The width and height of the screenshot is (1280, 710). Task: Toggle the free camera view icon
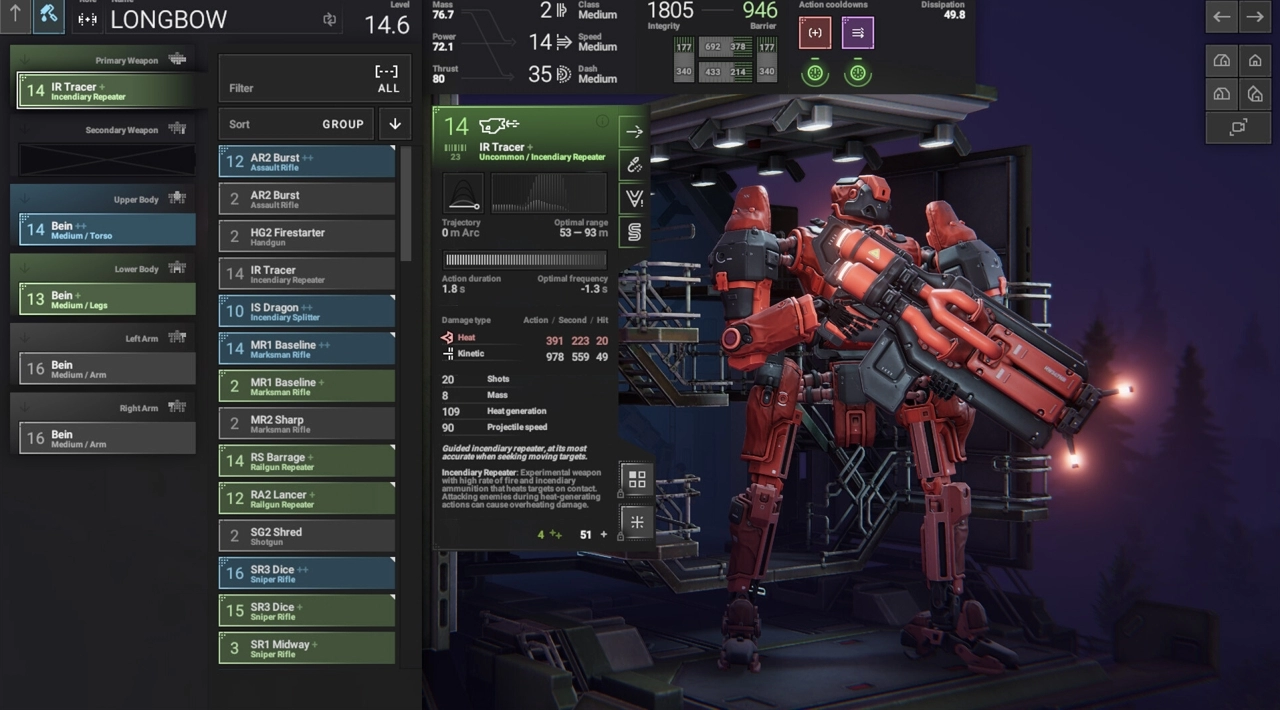point(1238,127)
